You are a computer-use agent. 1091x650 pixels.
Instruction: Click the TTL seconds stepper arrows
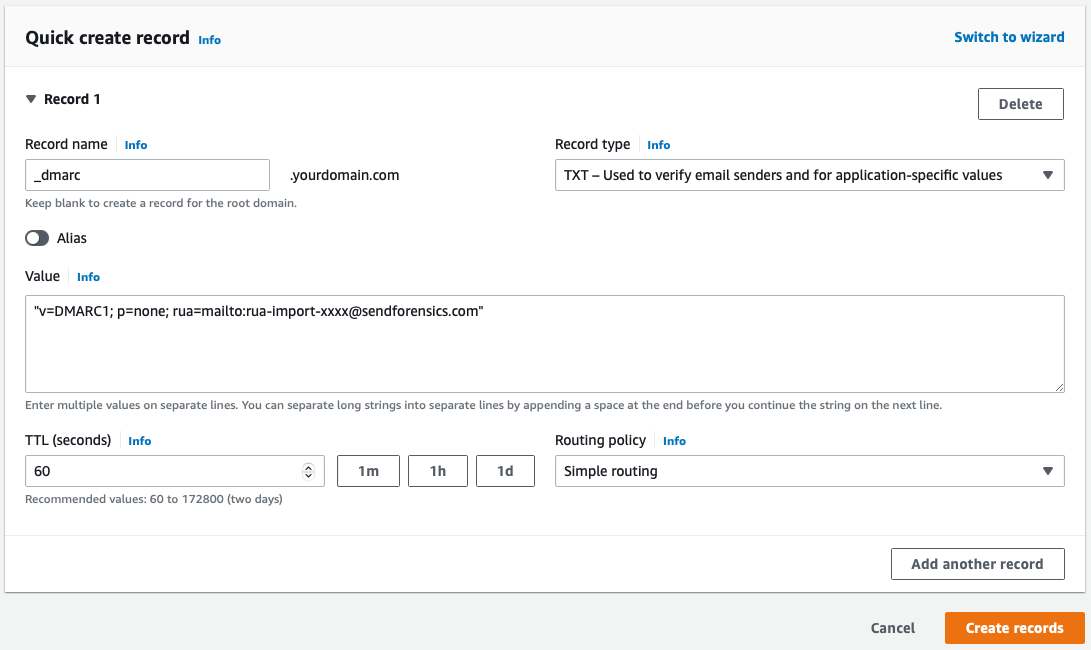(x=308, y=471)
